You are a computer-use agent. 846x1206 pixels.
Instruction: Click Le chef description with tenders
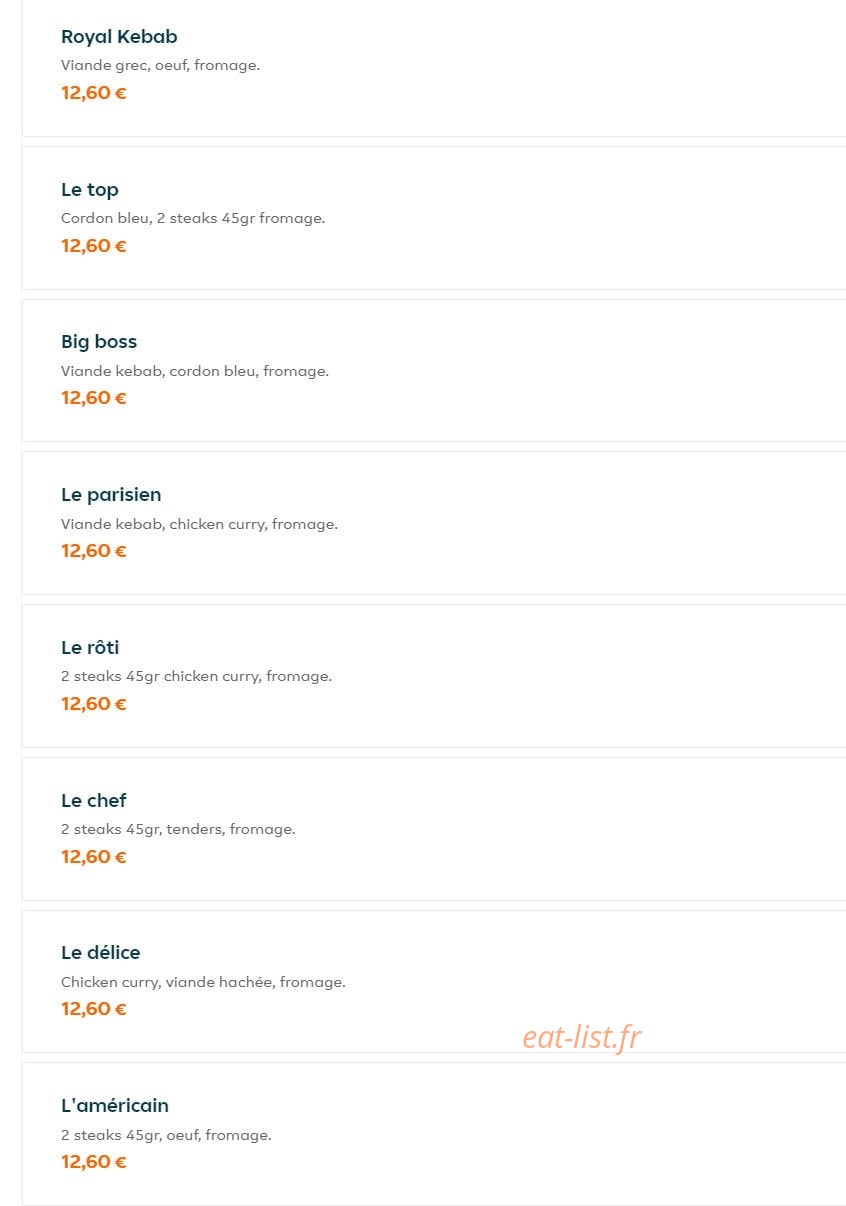coord(178,829)
